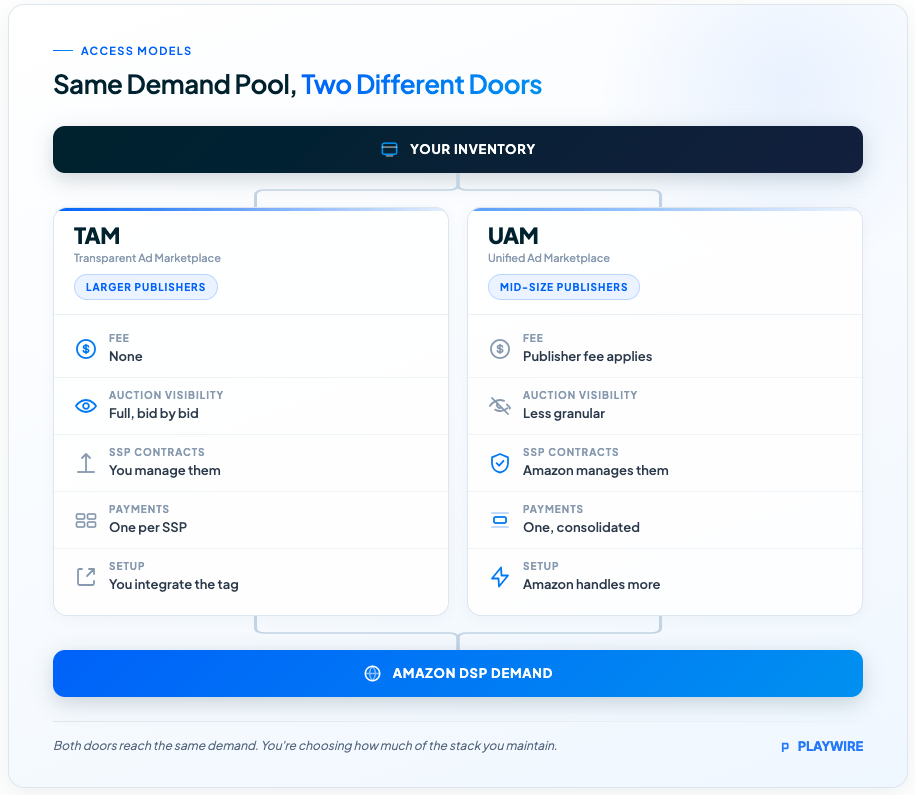The width and height of the screenshot is (915, 795).
Task: Click the TAM AUCTION VISIBILITY label
Action: click(x=166, y=395)
